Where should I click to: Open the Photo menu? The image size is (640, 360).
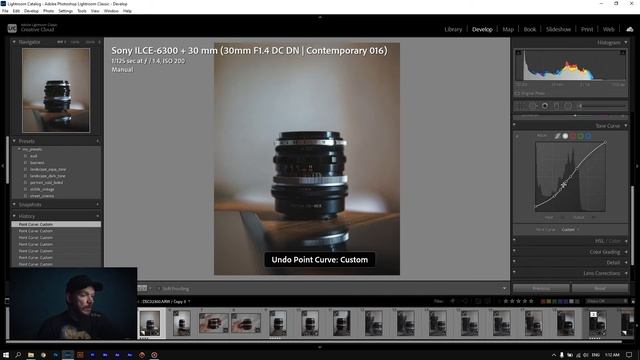(48, 11)
